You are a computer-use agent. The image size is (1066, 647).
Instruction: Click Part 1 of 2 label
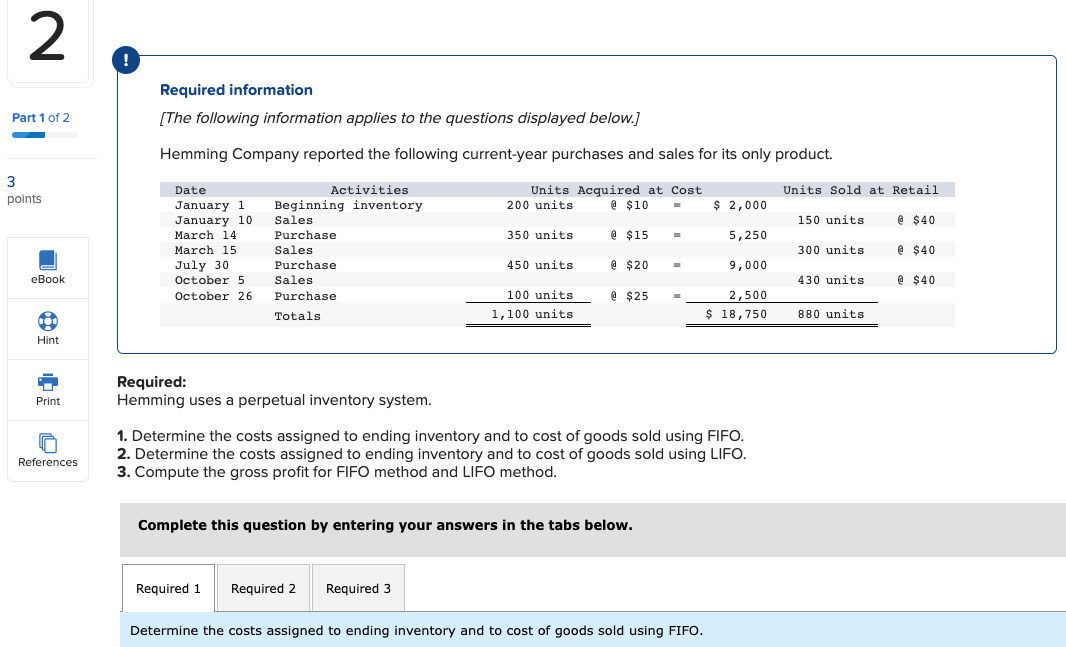tap(40, 117)
